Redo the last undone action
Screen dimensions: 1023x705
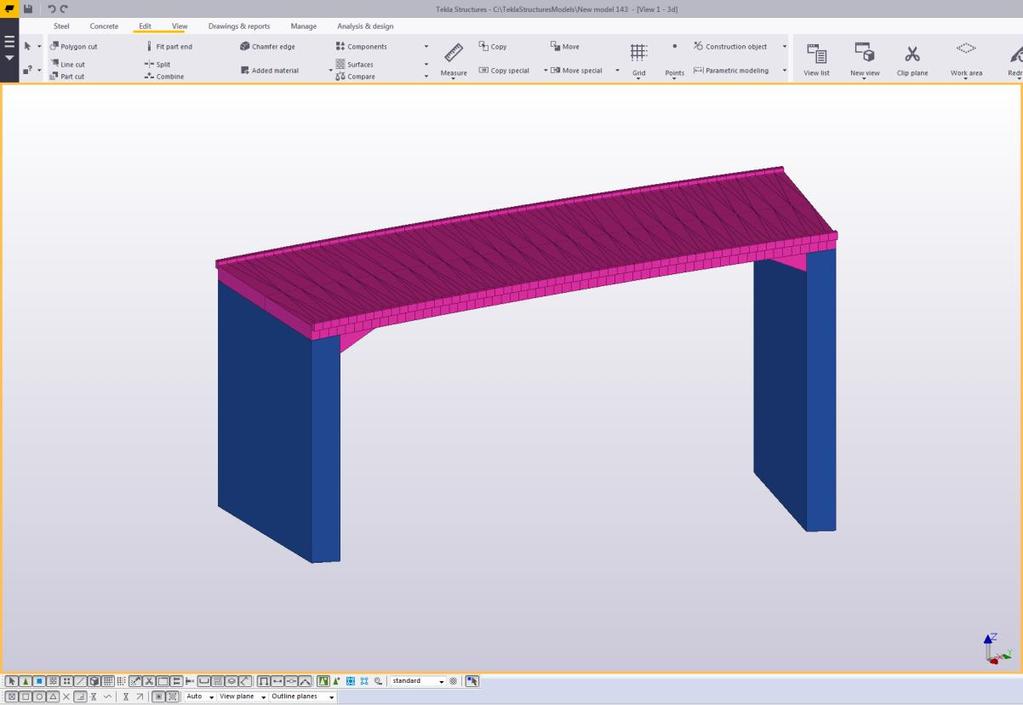click(63, 8)
